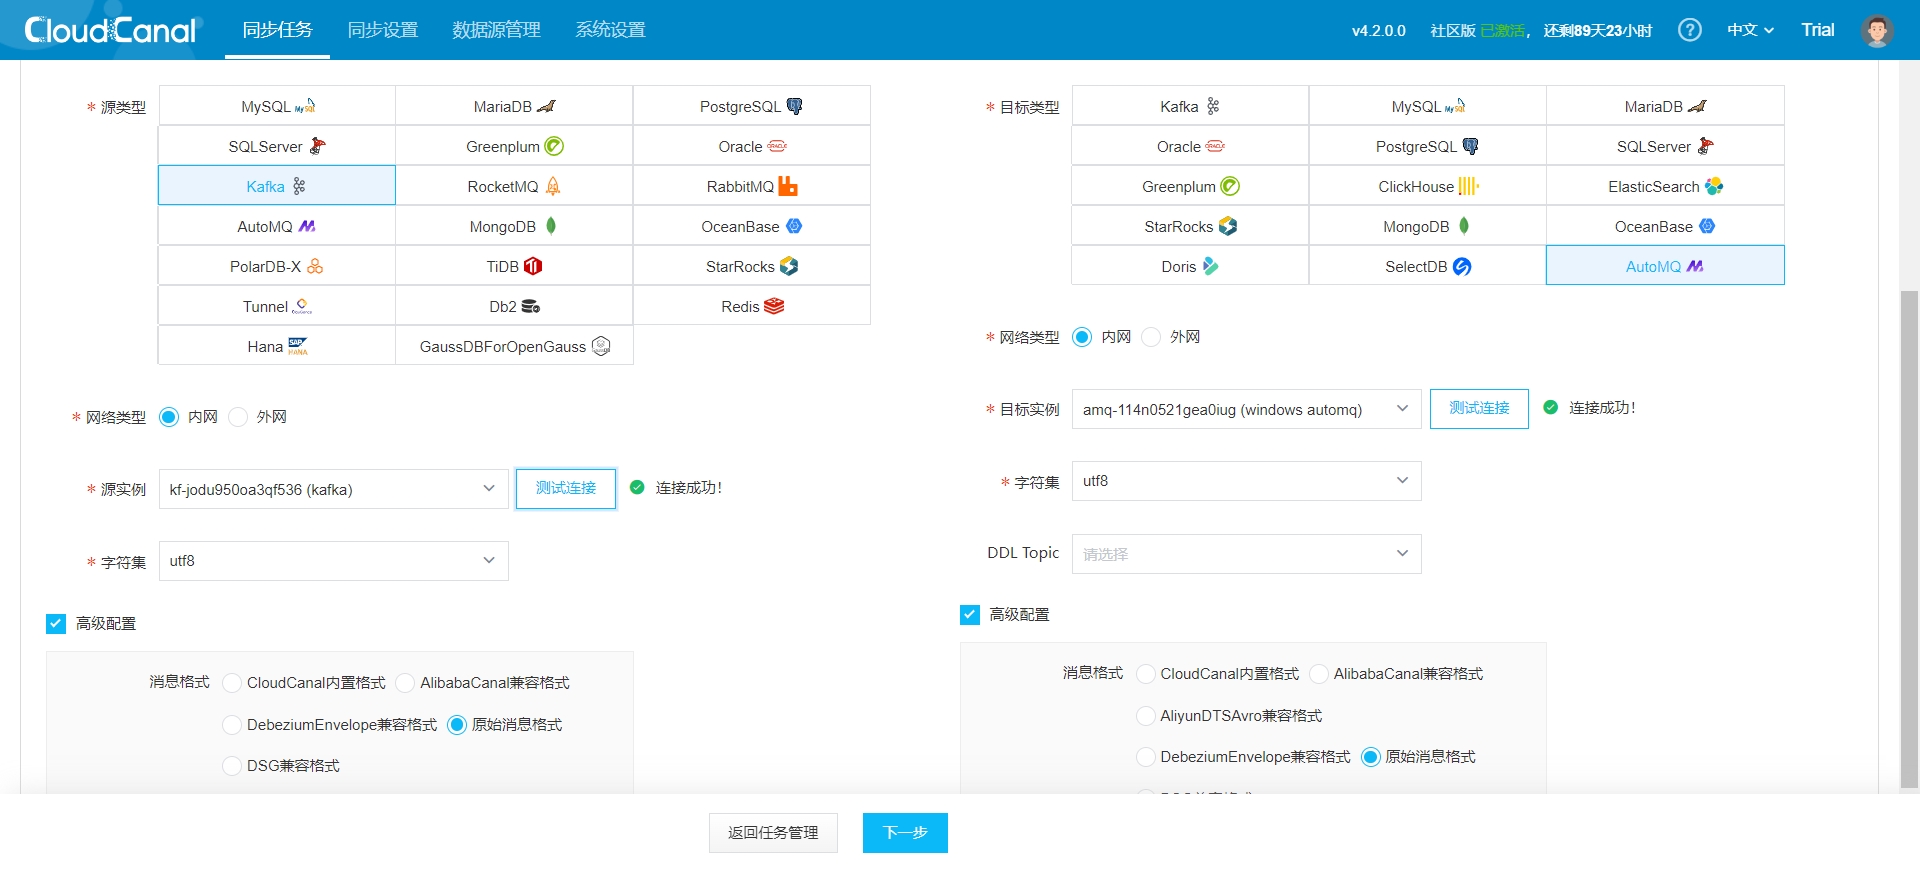The height and width of the screenshot is (869, 1920).
Task: Open the user avatar menu
Action: (1876, 30)
